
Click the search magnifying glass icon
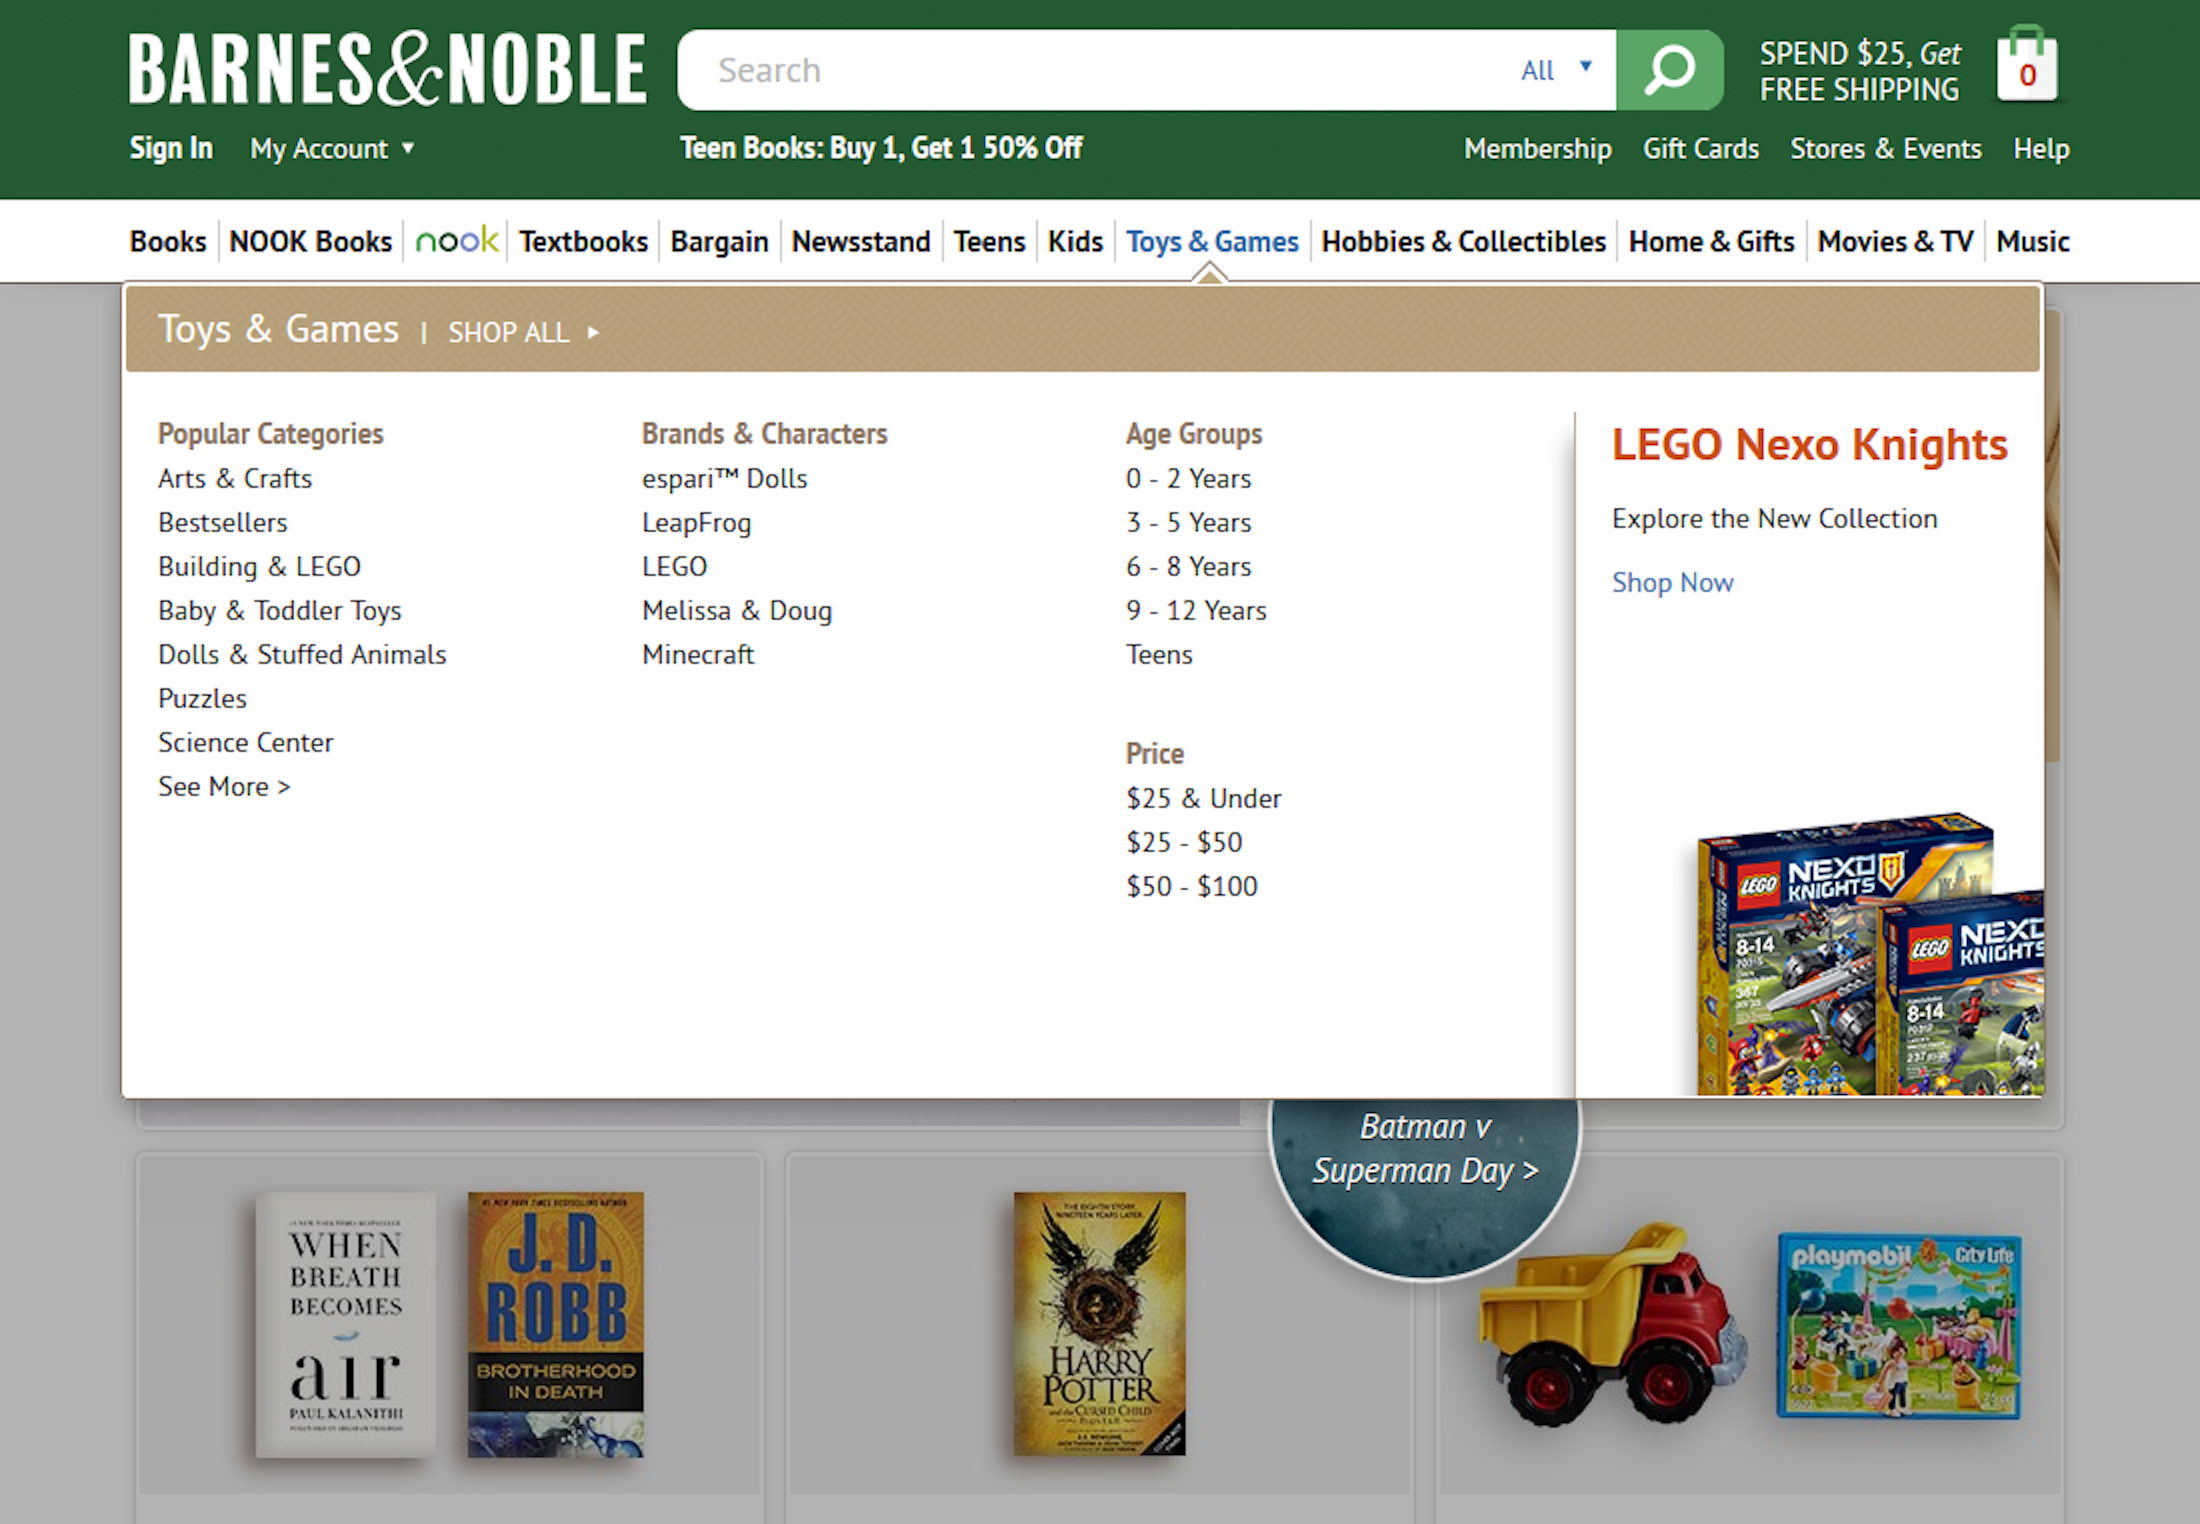1668,69
